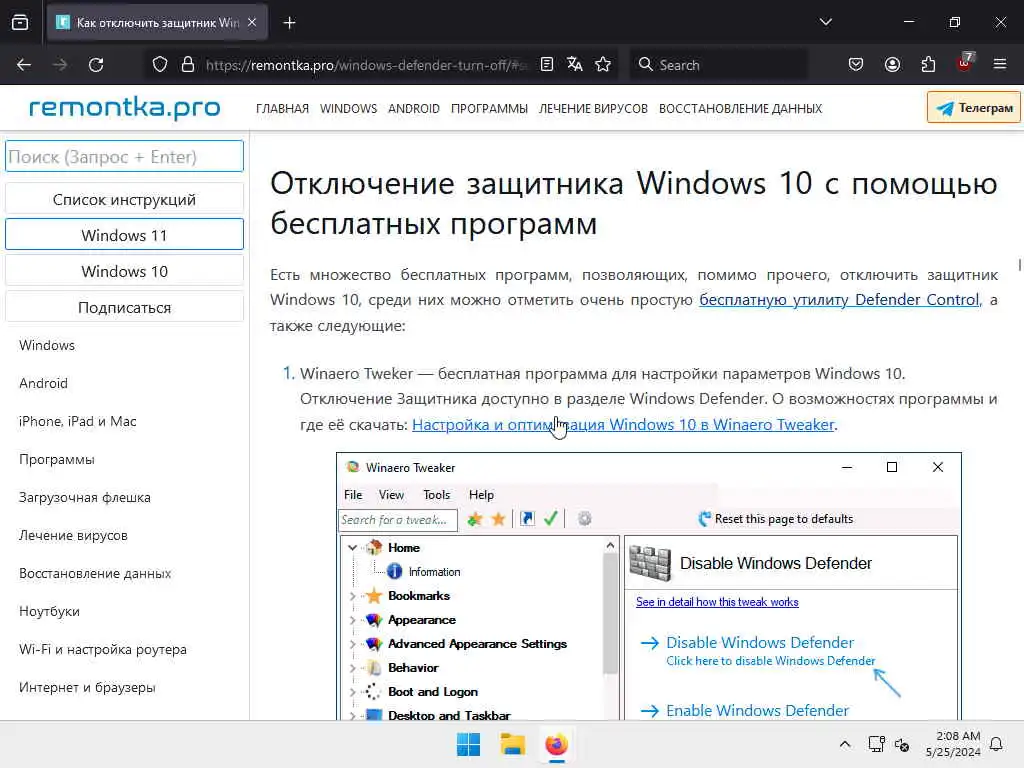Open tracking protection shield icon
The image size is (1024, 768).
tap(160, 65)
